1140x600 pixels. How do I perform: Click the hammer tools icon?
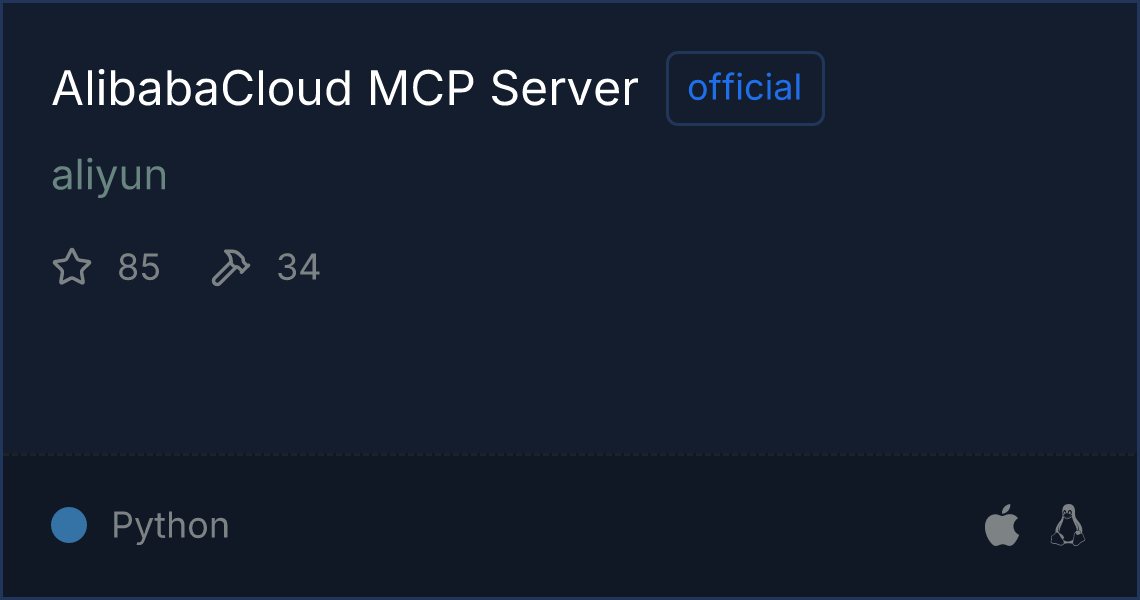coord(230,267)
